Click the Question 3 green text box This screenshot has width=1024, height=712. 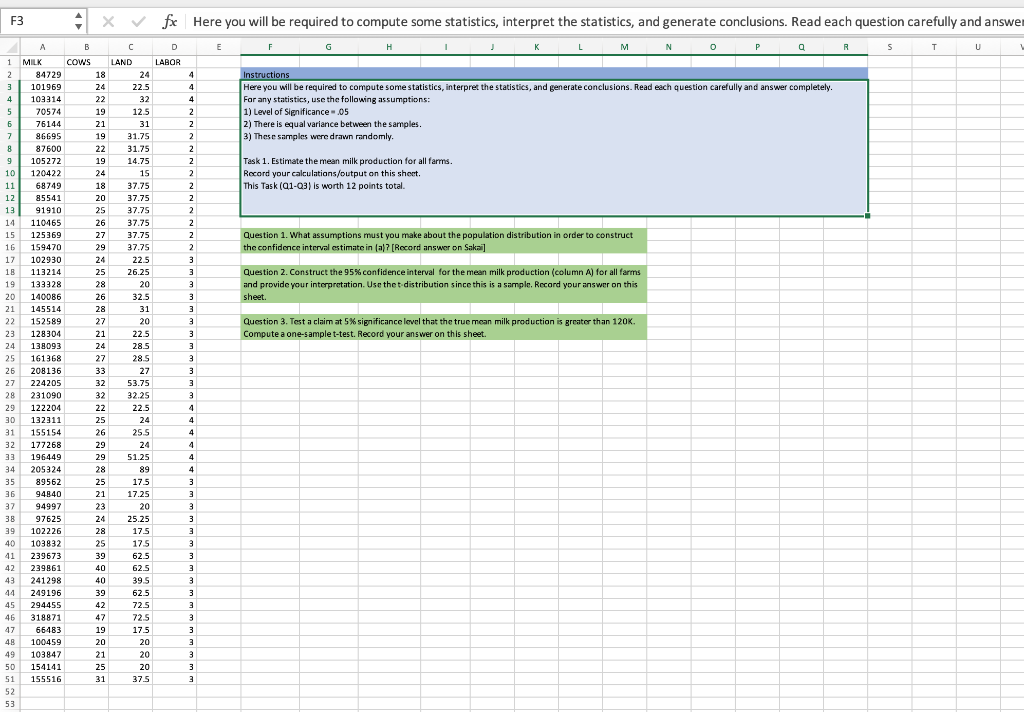[443, 327]
